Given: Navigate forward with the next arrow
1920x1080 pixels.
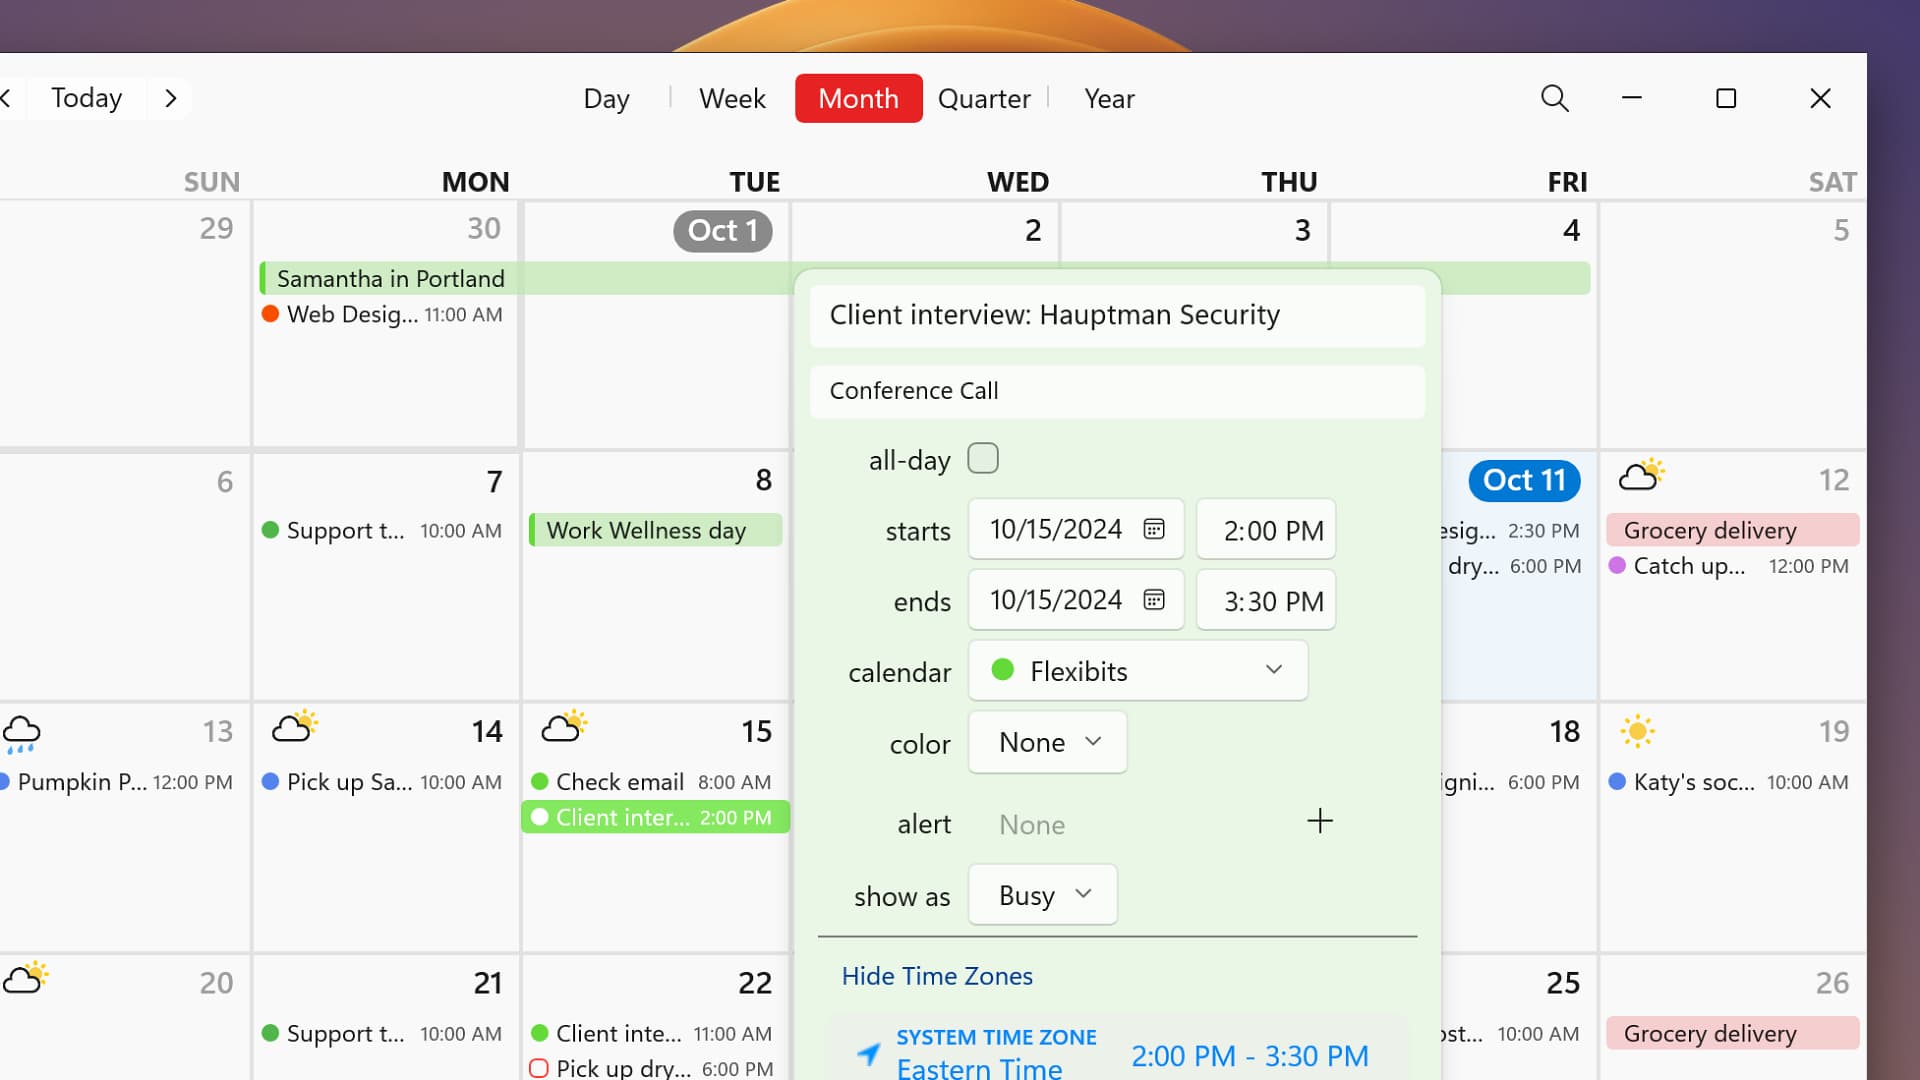Looking at the screenshot, I should pyautogui.click(x=170, y=98).
